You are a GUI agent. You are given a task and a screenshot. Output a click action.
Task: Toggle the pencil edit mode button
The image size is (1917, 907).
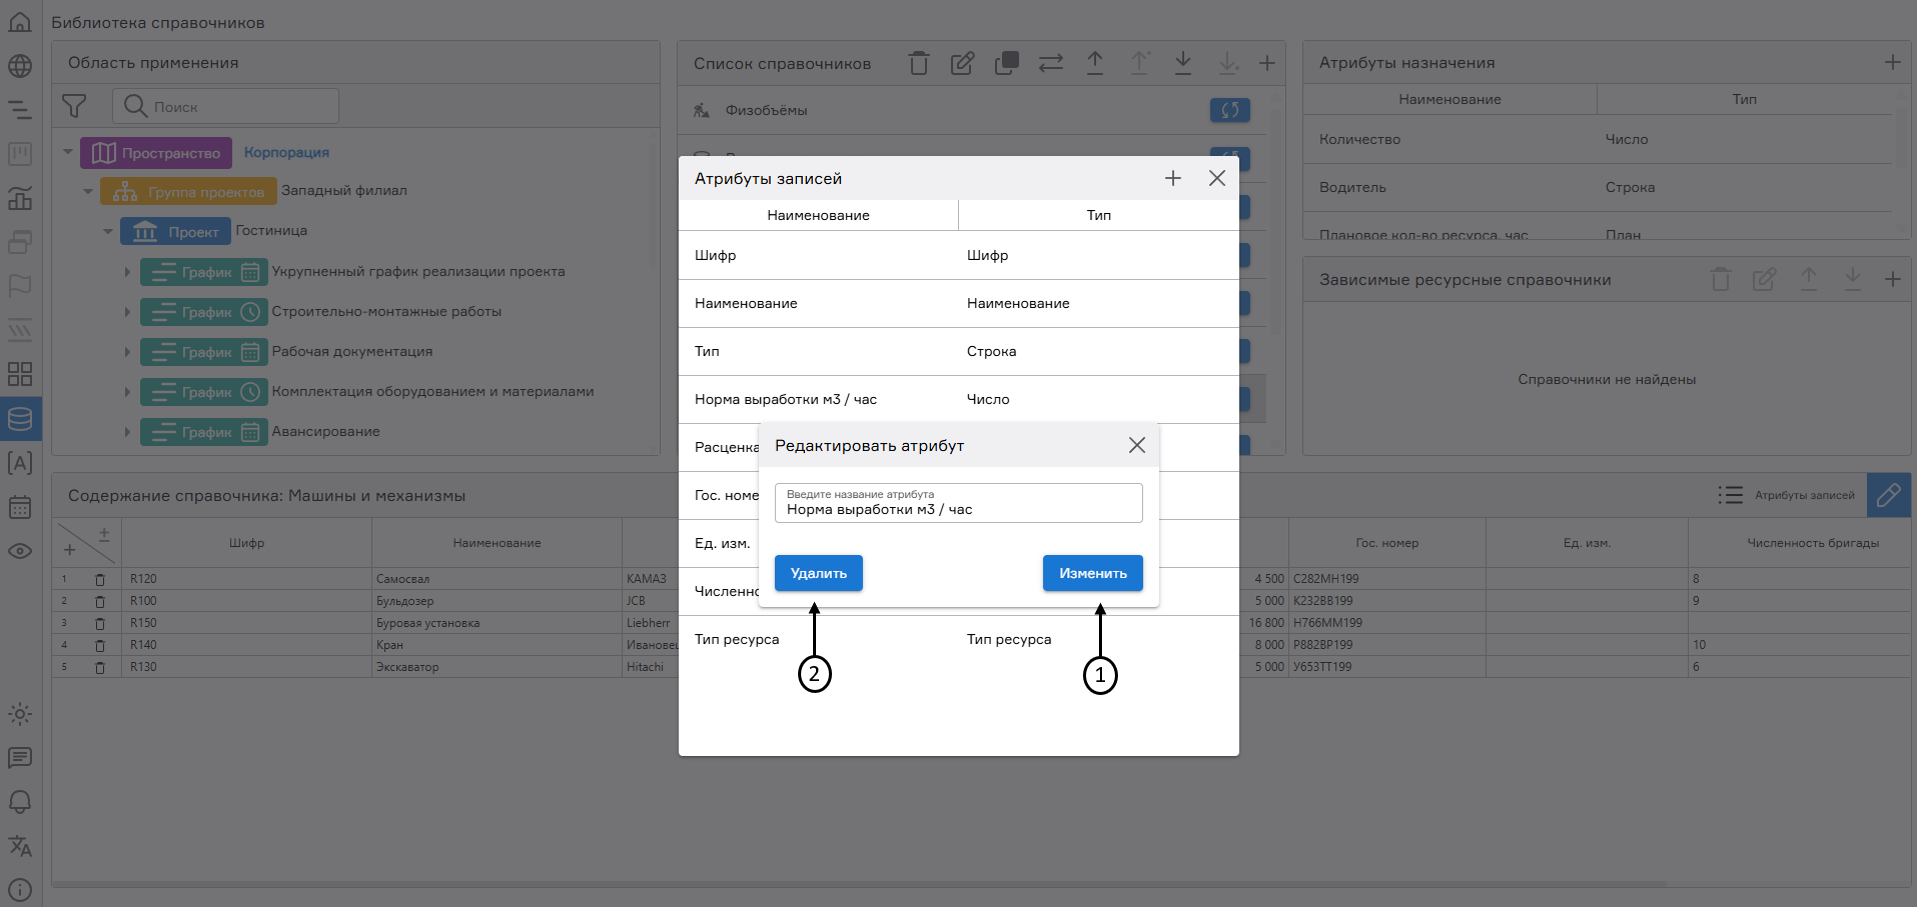click(x=1888, y=495)
